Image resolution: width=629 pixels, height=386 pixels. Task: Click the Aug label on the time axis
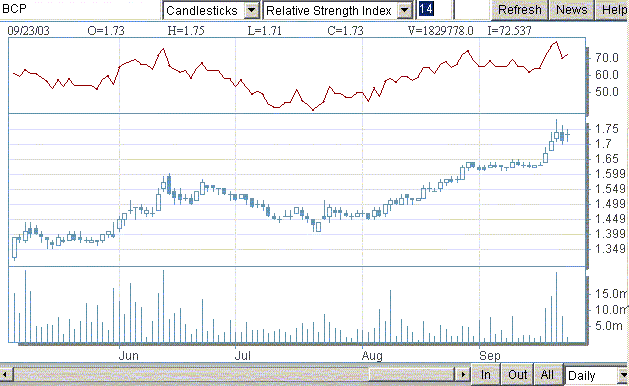click(x=372, y=356)
